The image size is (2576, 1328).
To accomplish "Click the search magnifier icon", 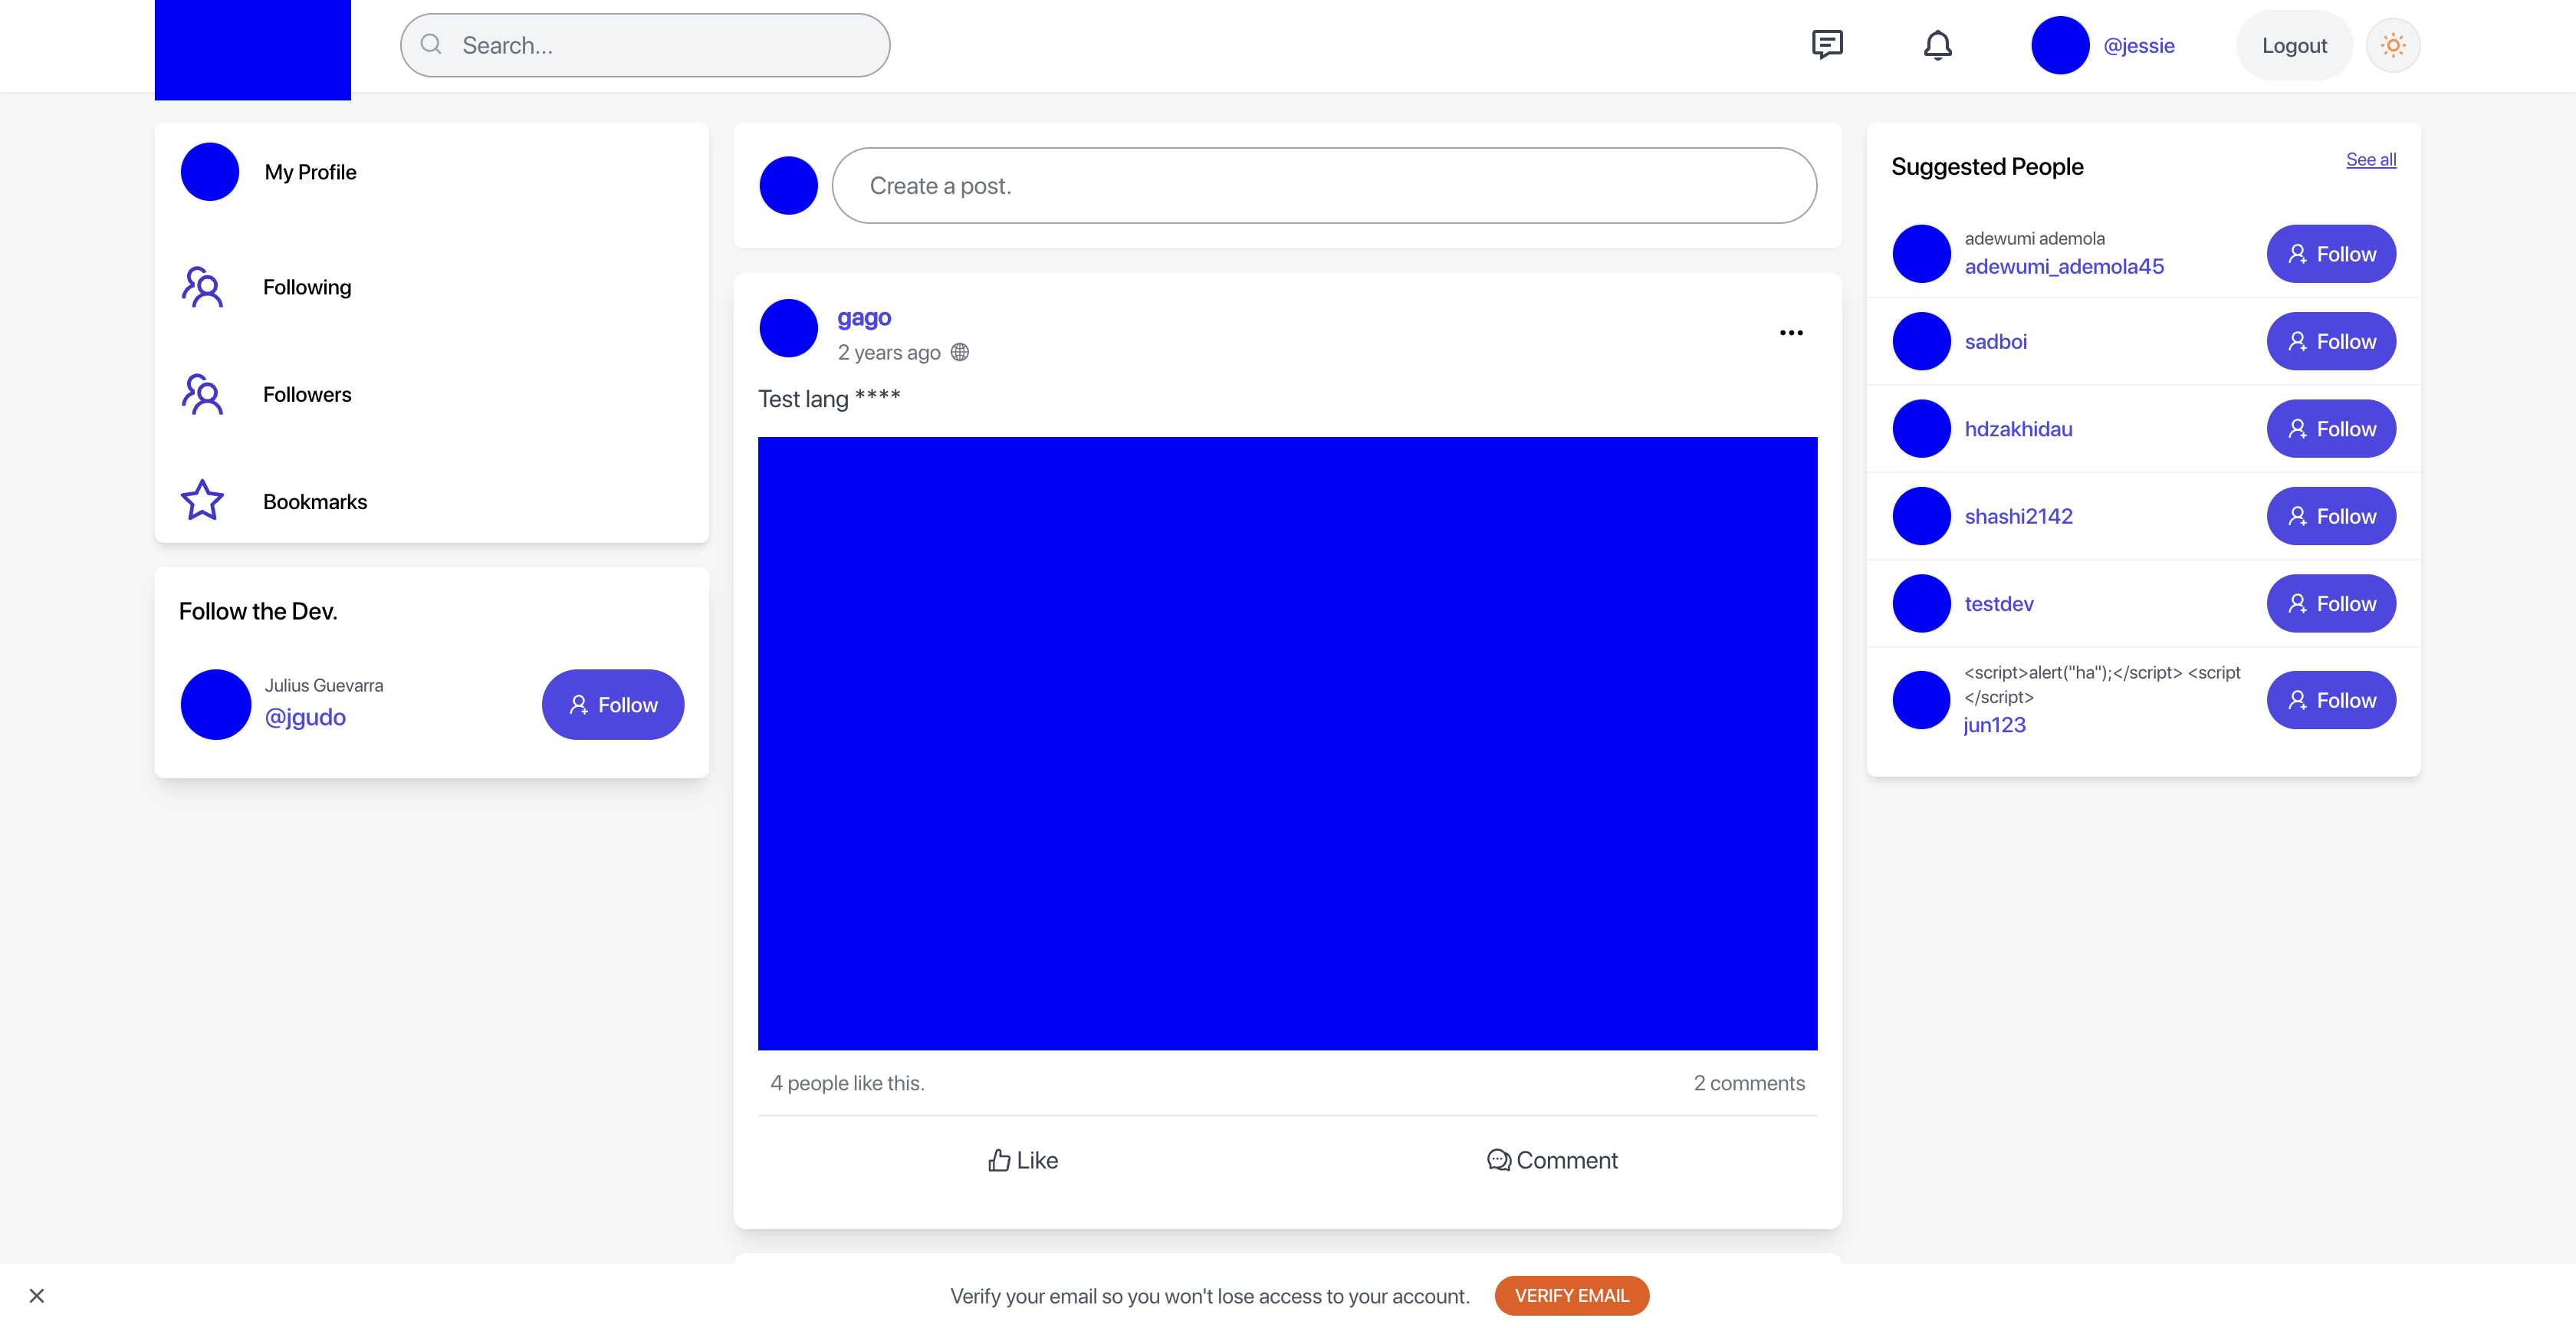I will [431, 45].
